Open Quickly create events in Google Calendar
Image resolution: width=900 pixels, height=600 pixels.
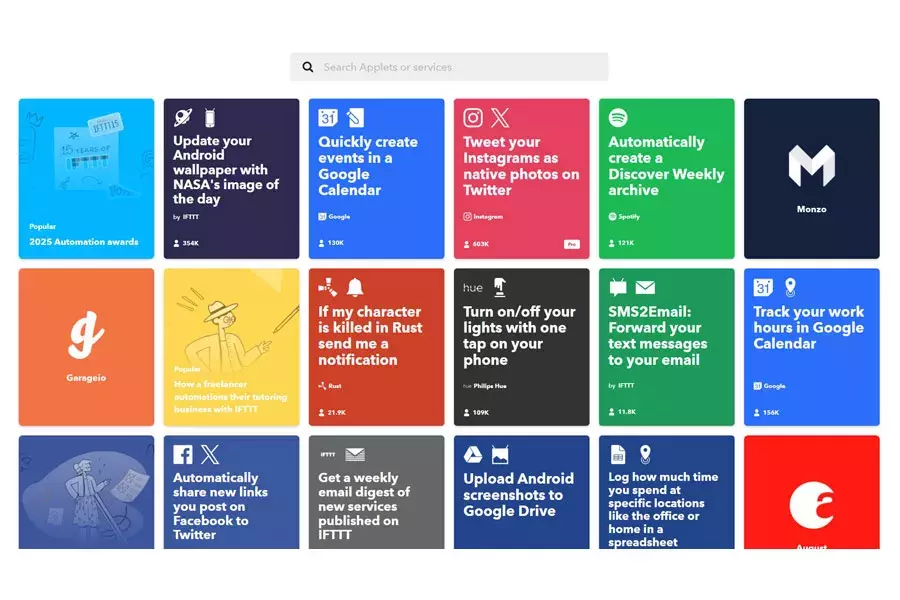point(377,179)
